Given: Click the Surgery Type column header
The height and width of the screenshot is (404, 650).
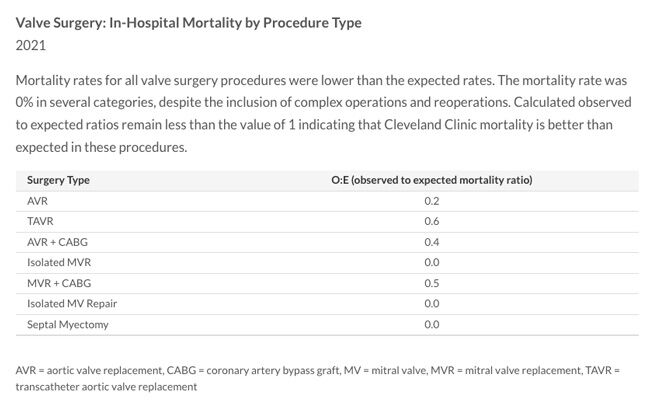Looking at the screenshot, I should (x=60, y=180).
